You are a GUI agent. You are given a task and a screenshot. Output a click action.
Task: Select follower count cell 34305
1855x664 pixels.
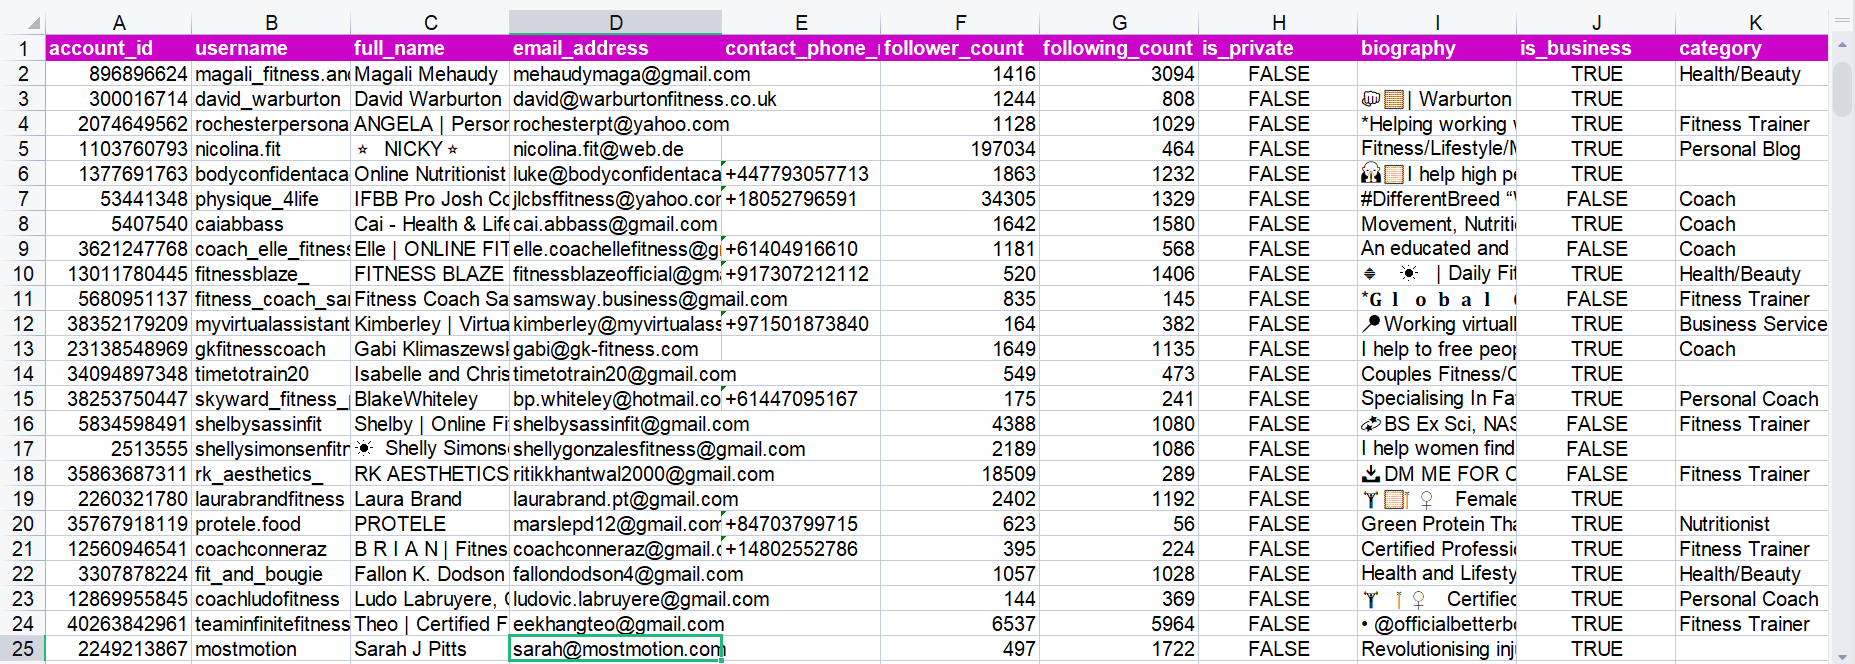[x=960, y=199]
